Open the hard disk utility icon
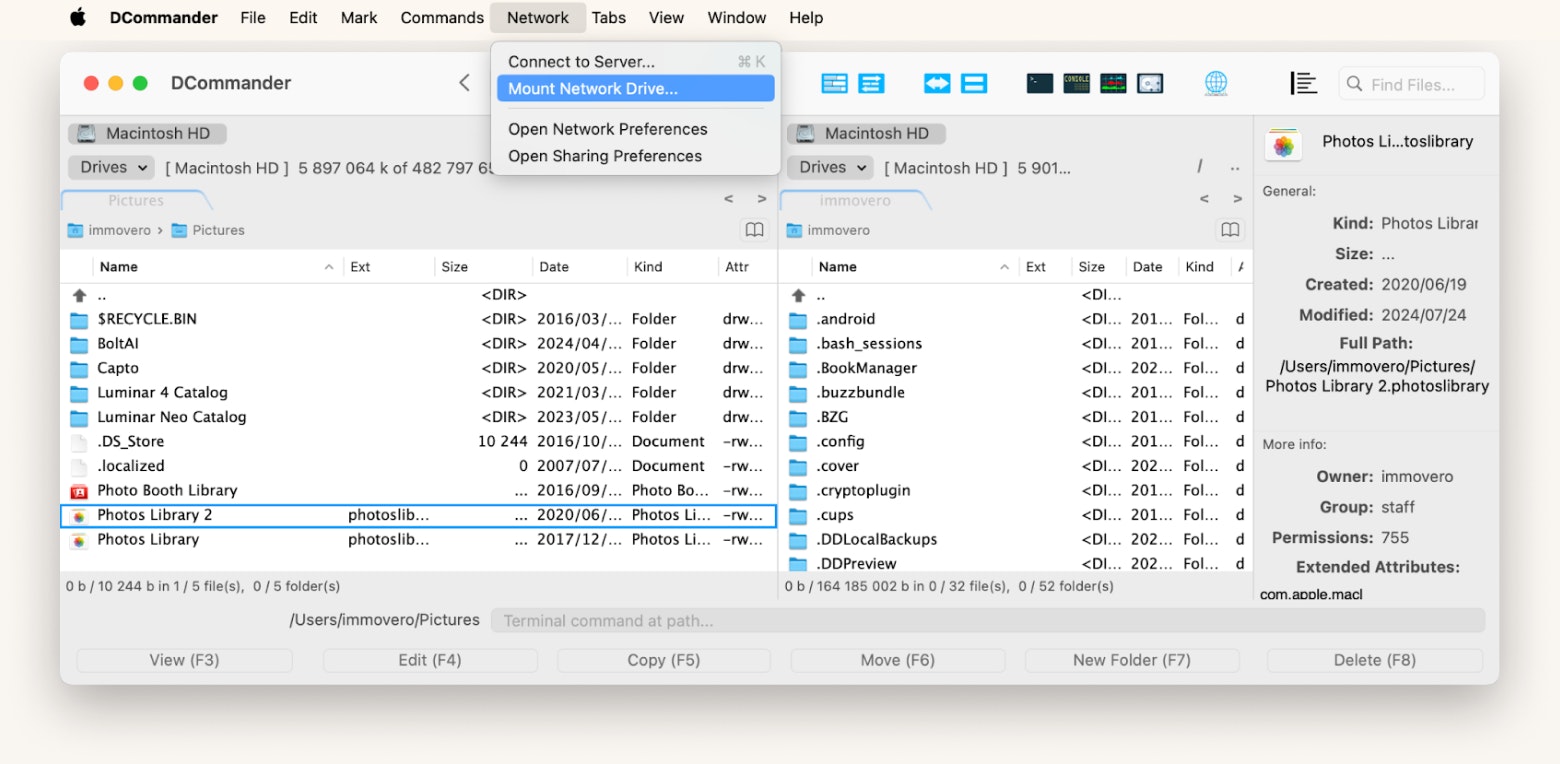 [1150, 84]
